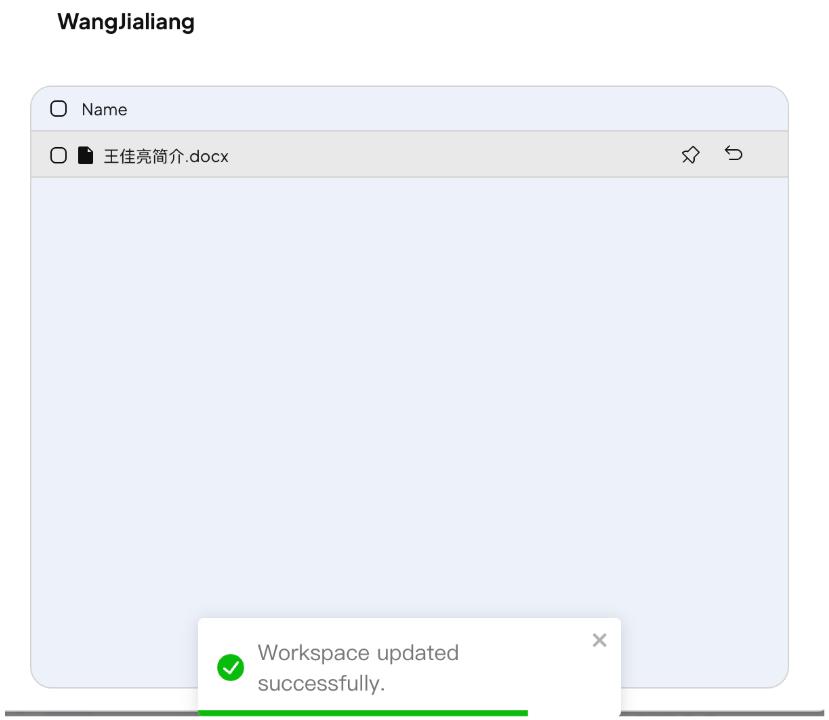Pin 王佳亮简介.docx to the workspace
The height and width of the screenshot is (720, 829).
(690, 155)
